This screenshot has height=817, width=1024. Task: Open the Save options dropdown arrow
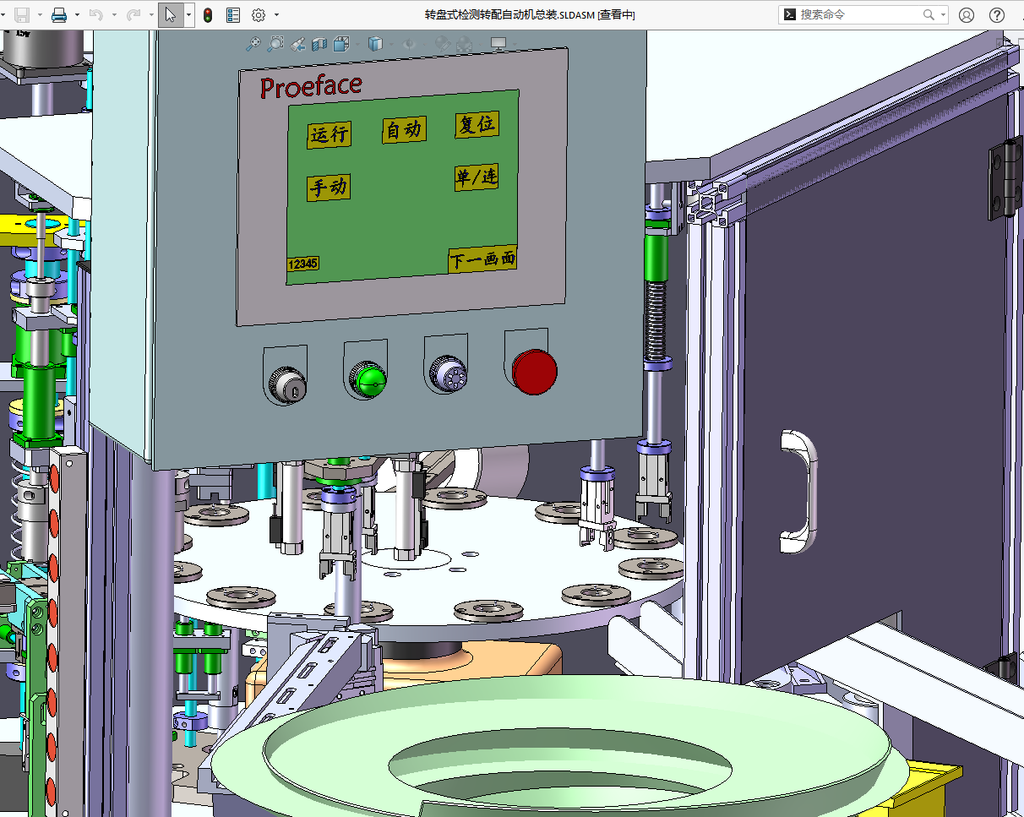click(39, 15)
